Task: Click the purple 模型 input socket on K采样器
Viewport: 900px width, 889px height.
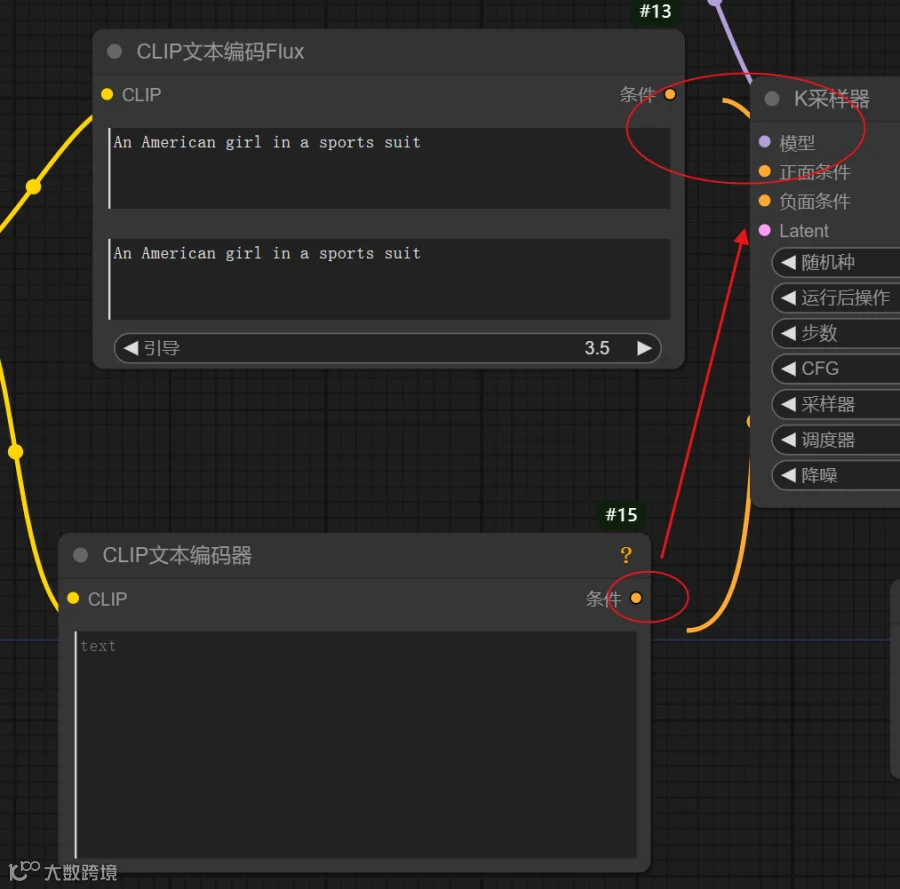Action: pyautogui.click(x=765, y=142)
